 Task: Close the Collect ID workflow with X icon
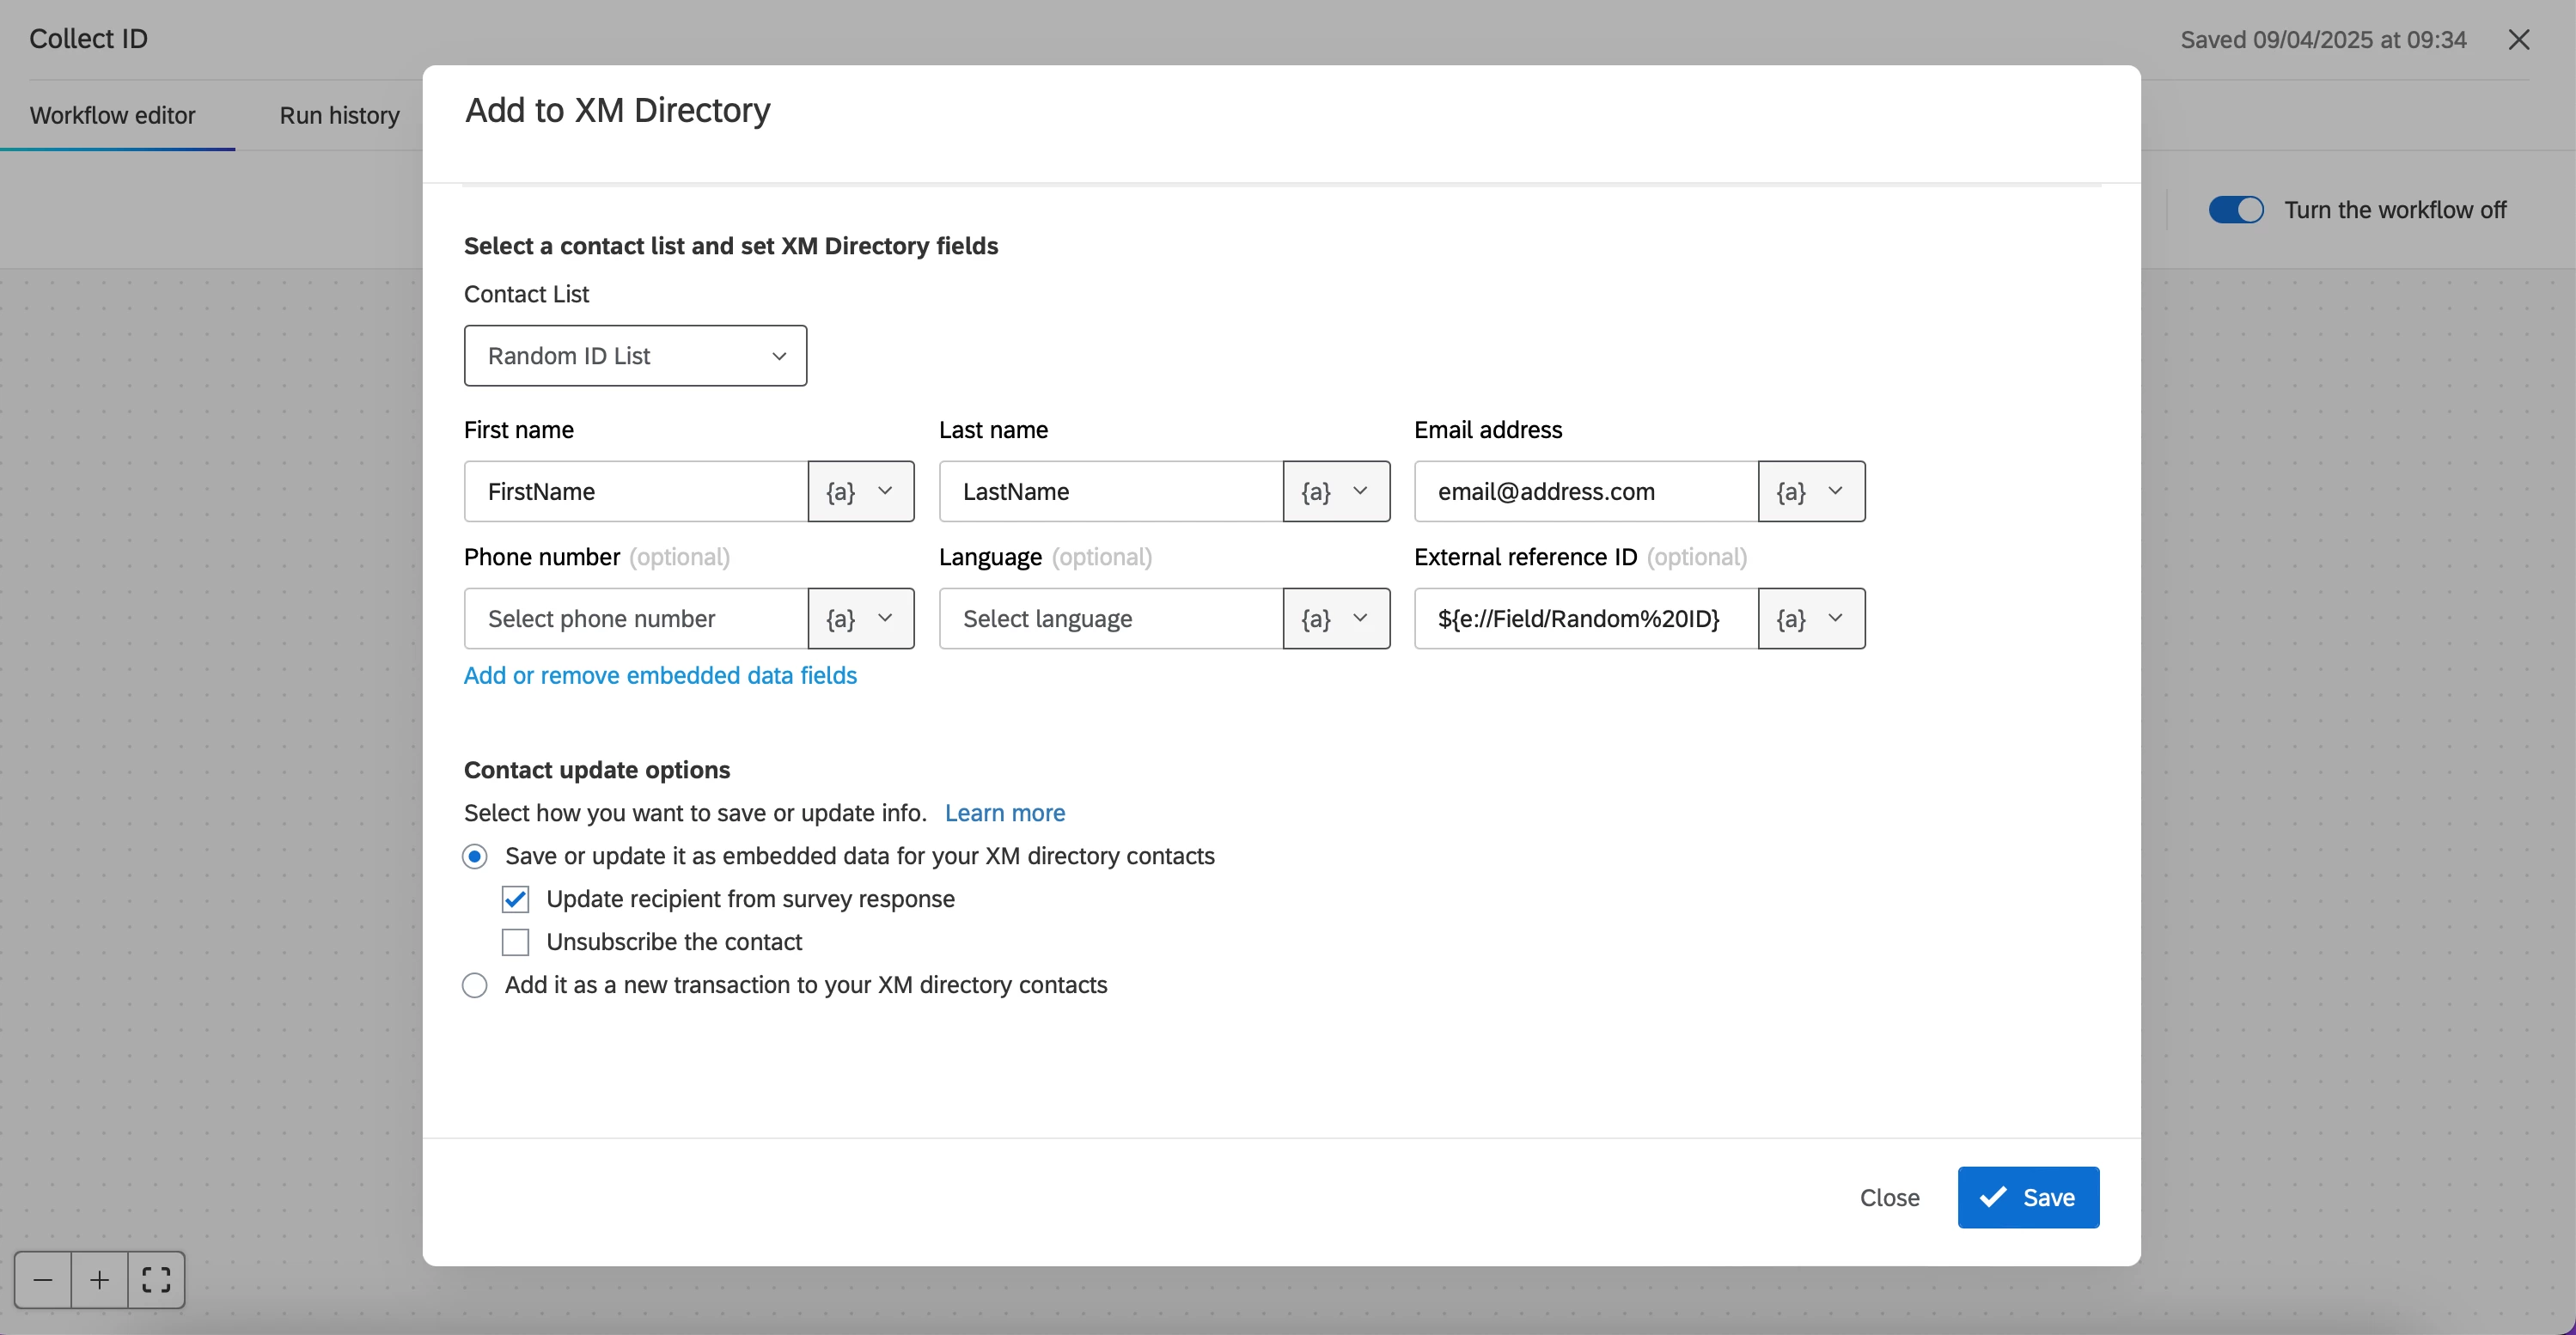click(x=2519, y=39)
